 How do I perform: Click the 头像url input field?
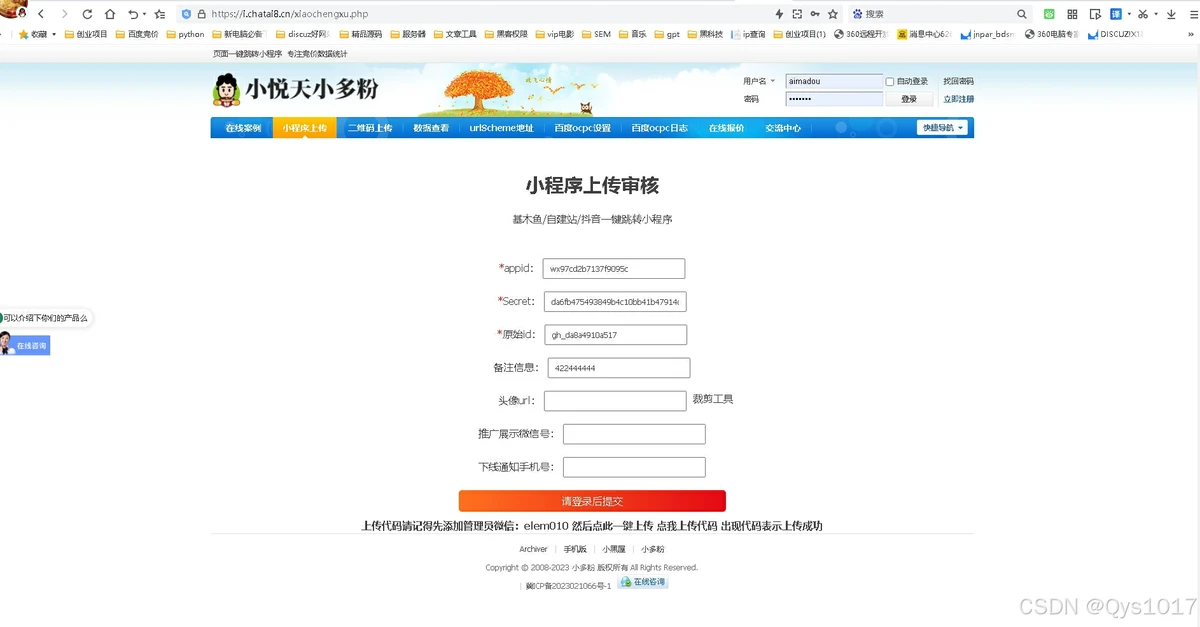pos(615,401)
